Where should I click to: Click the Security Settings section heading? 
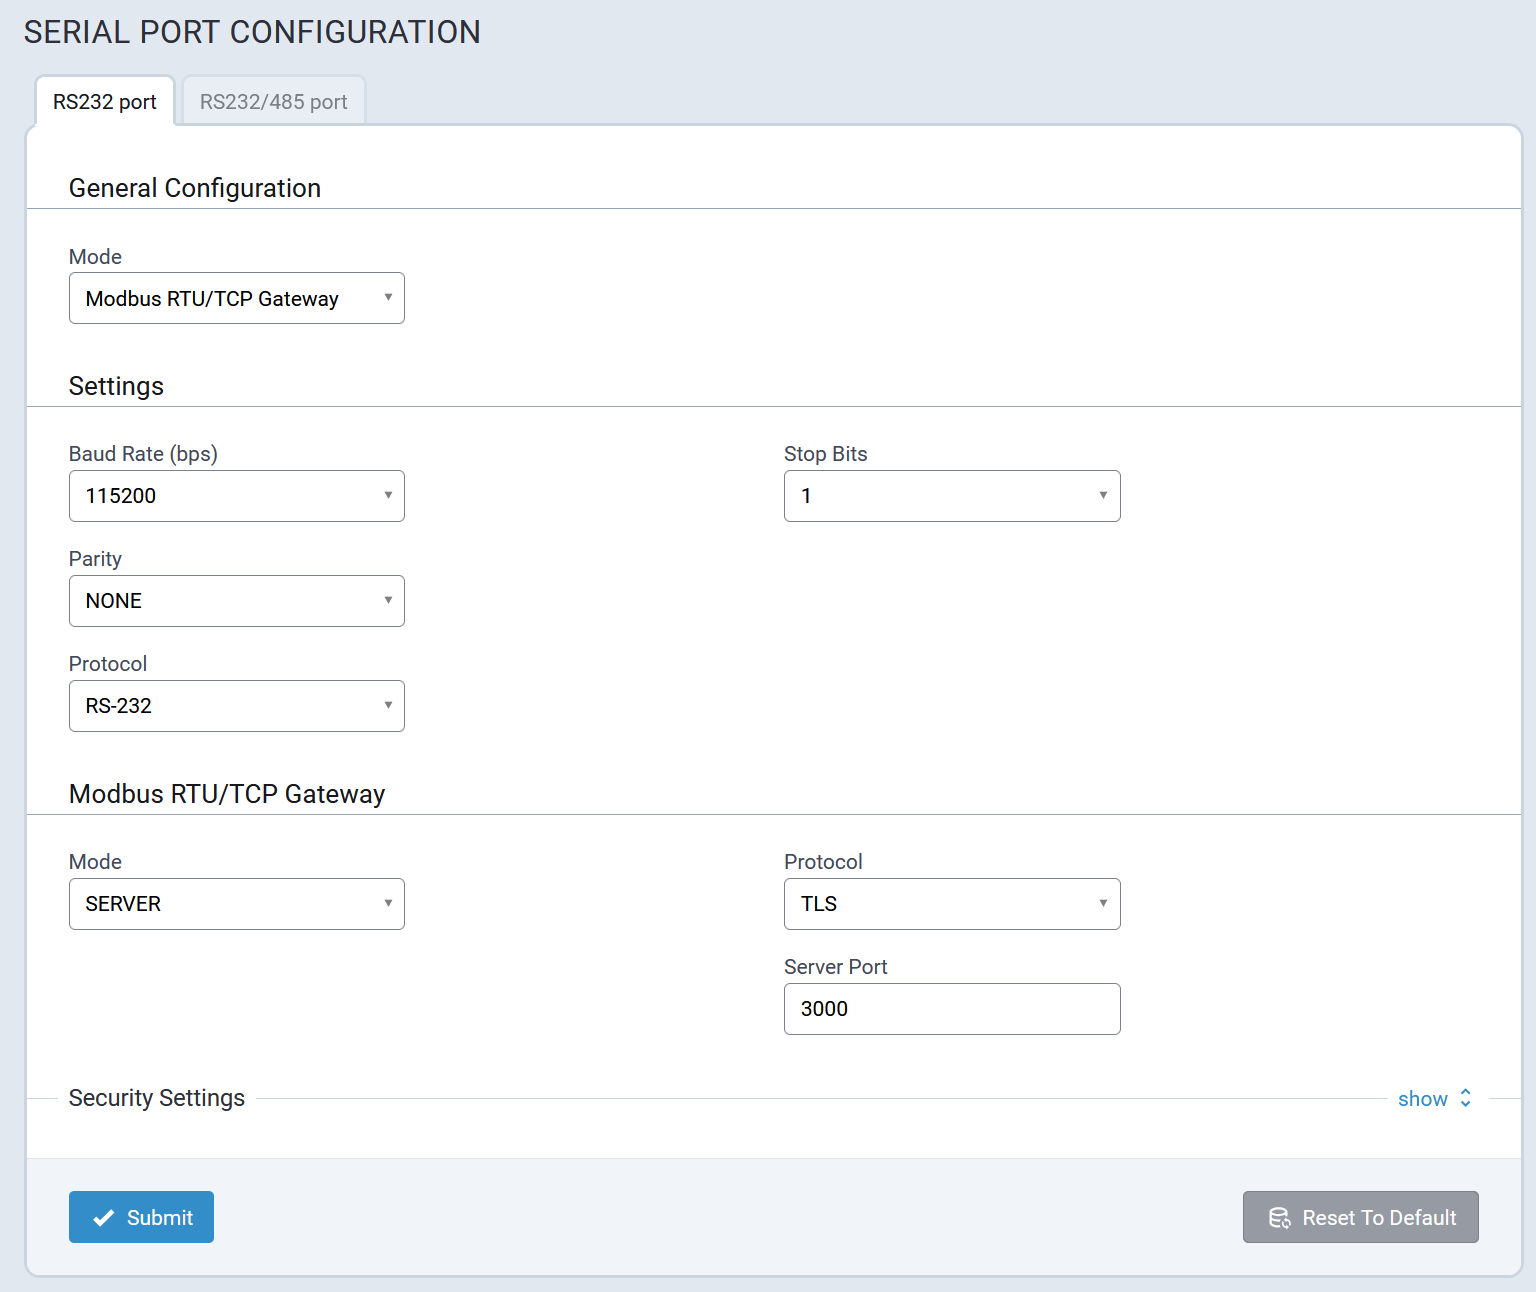(x=157, y=1098)
